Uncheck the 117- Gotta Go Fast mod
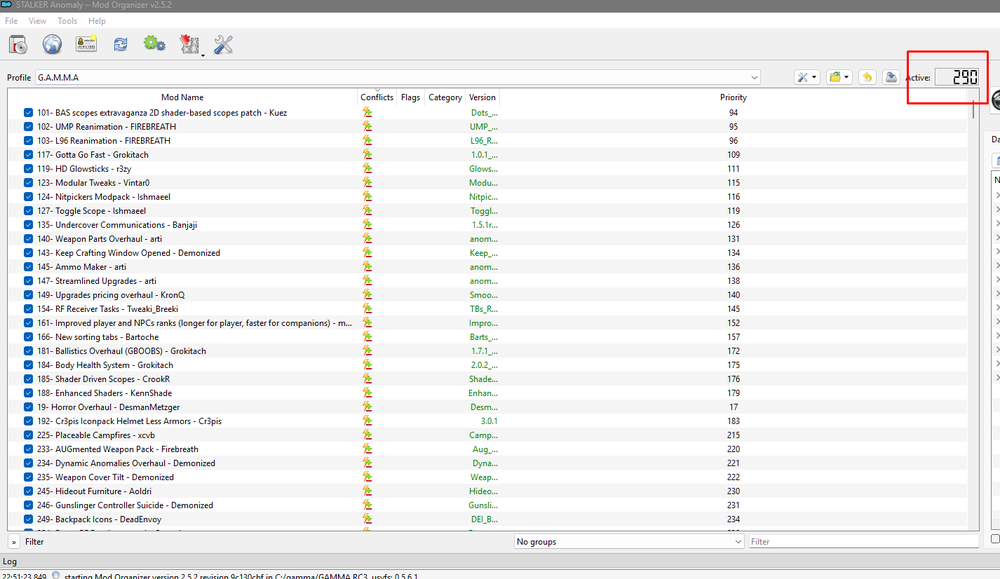Image resolution: width=1000 pixels, height=579 pixels. [29, 155]
